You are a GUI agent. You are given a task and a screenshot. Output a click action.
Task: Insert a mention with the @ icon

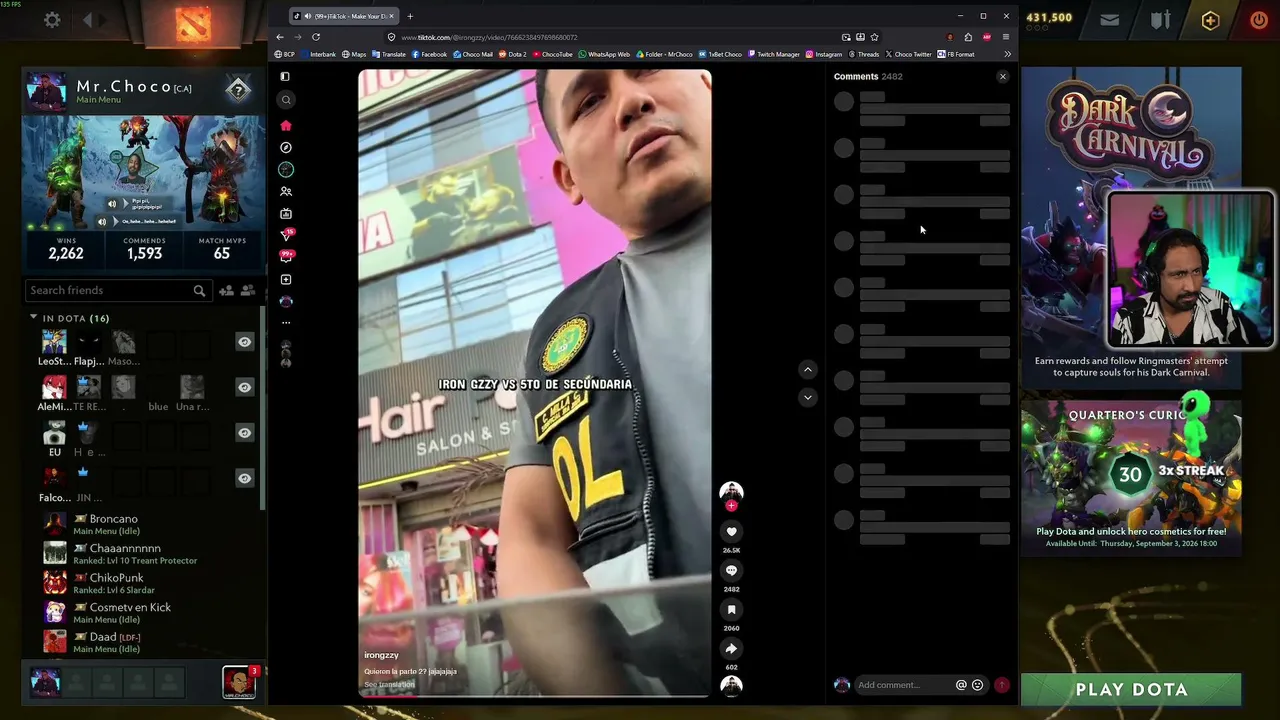coord(961,685)
